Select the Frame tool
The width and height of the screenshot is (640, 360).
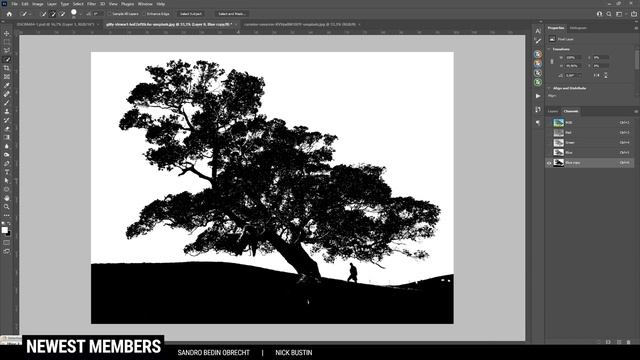point(7,76)
